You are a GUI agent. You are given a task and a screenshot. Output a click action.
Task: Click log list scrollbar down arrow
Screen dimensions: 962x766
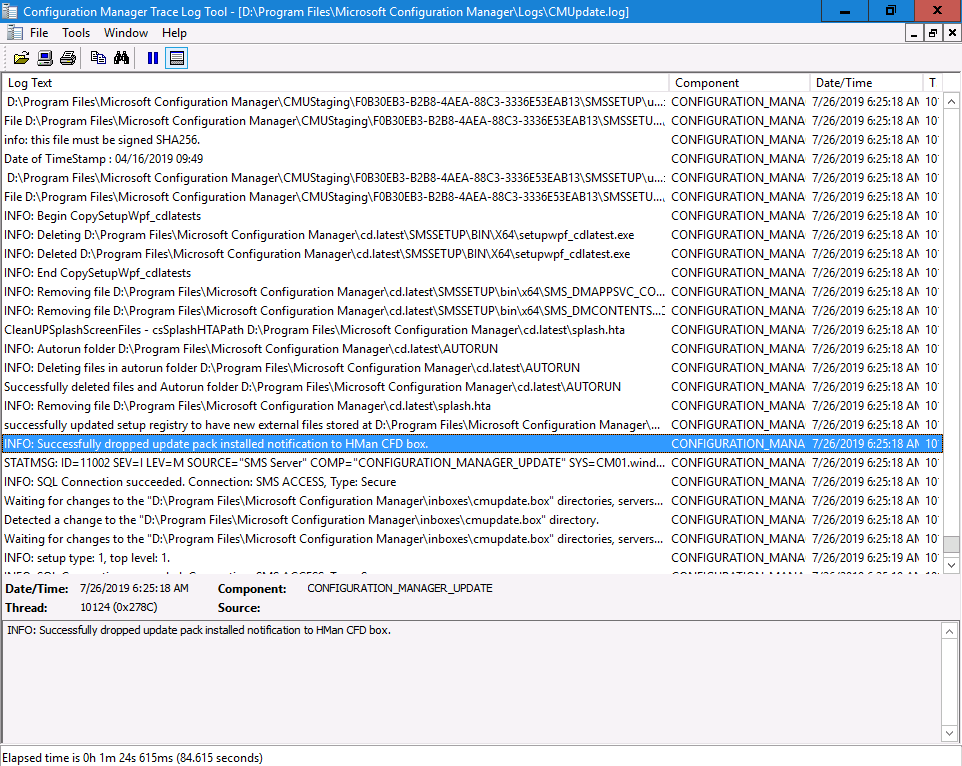click(952, 565)
